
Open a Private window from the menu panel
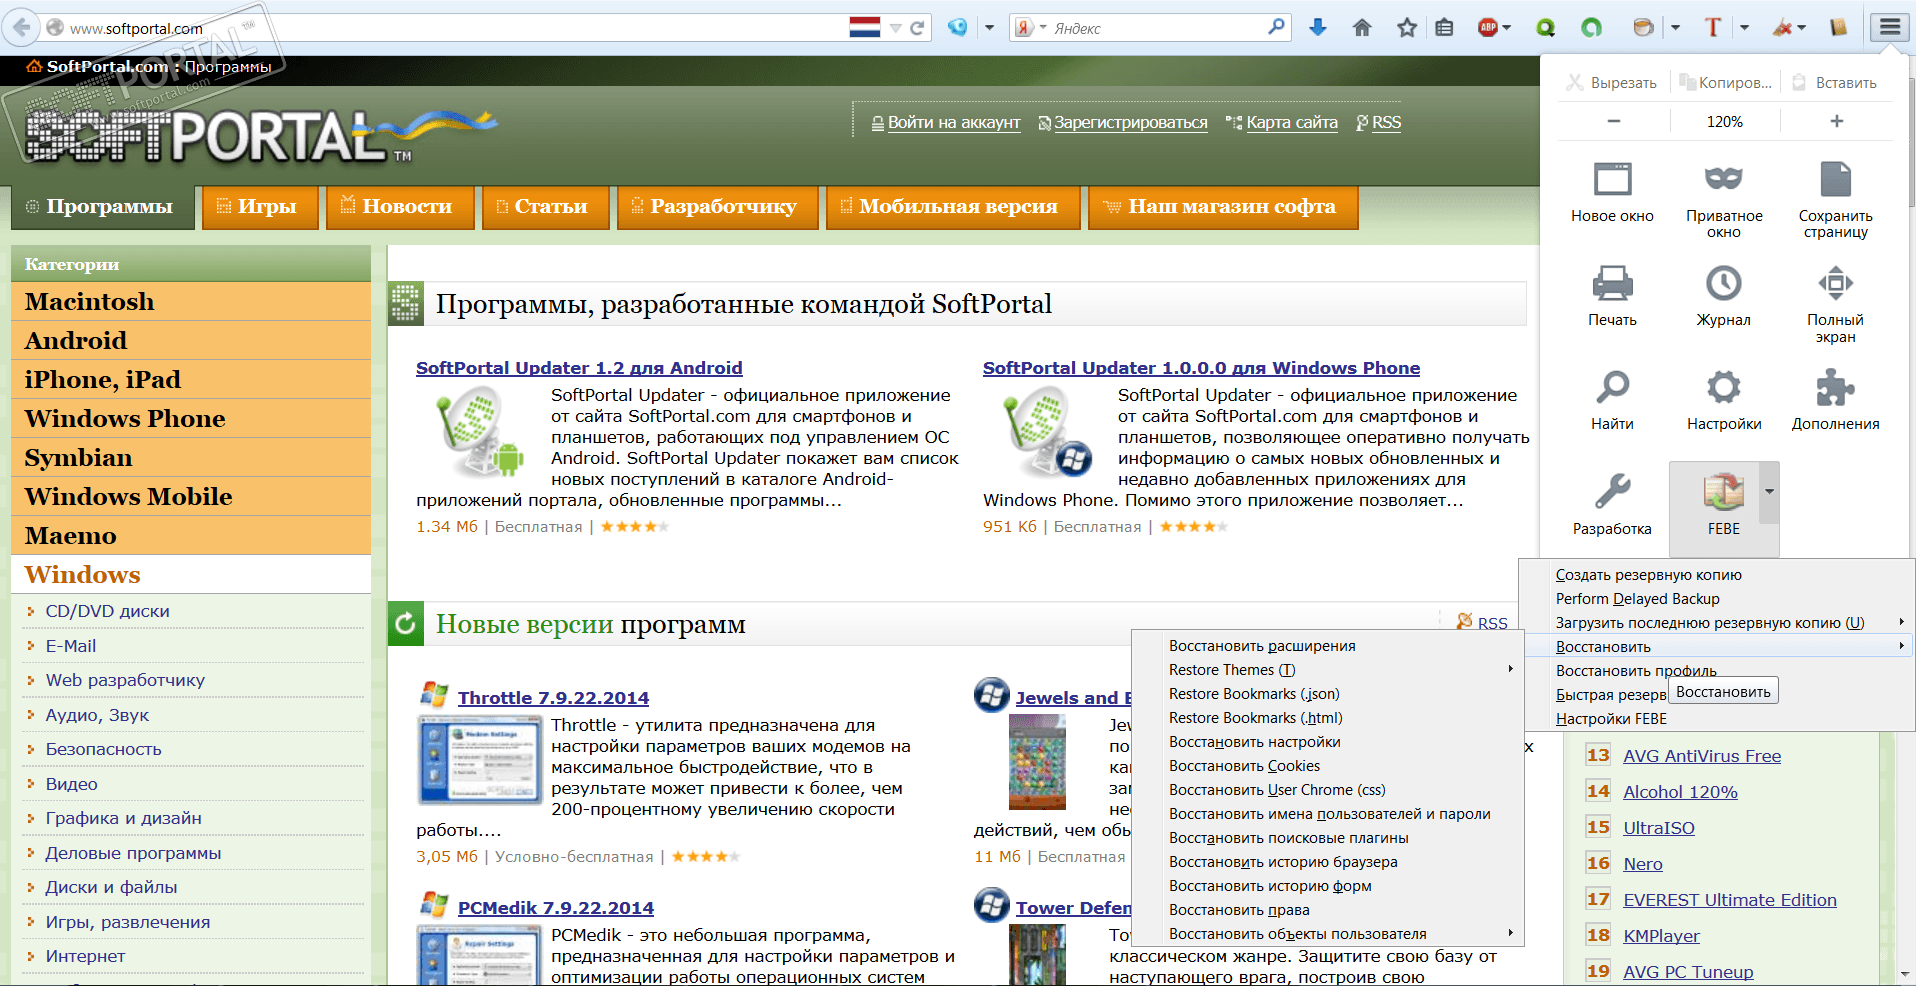pyautogui.click(x=1724, y=201)
